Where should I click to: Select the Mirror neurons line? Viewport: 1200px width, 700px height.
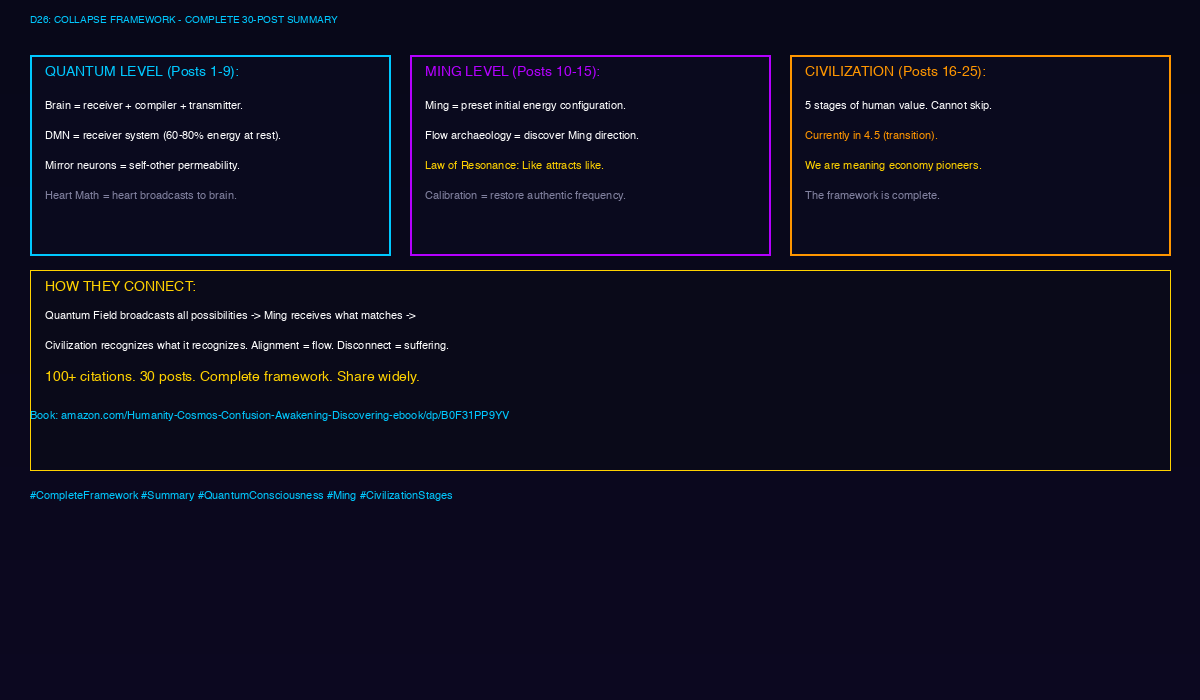[x=142, y=165]
